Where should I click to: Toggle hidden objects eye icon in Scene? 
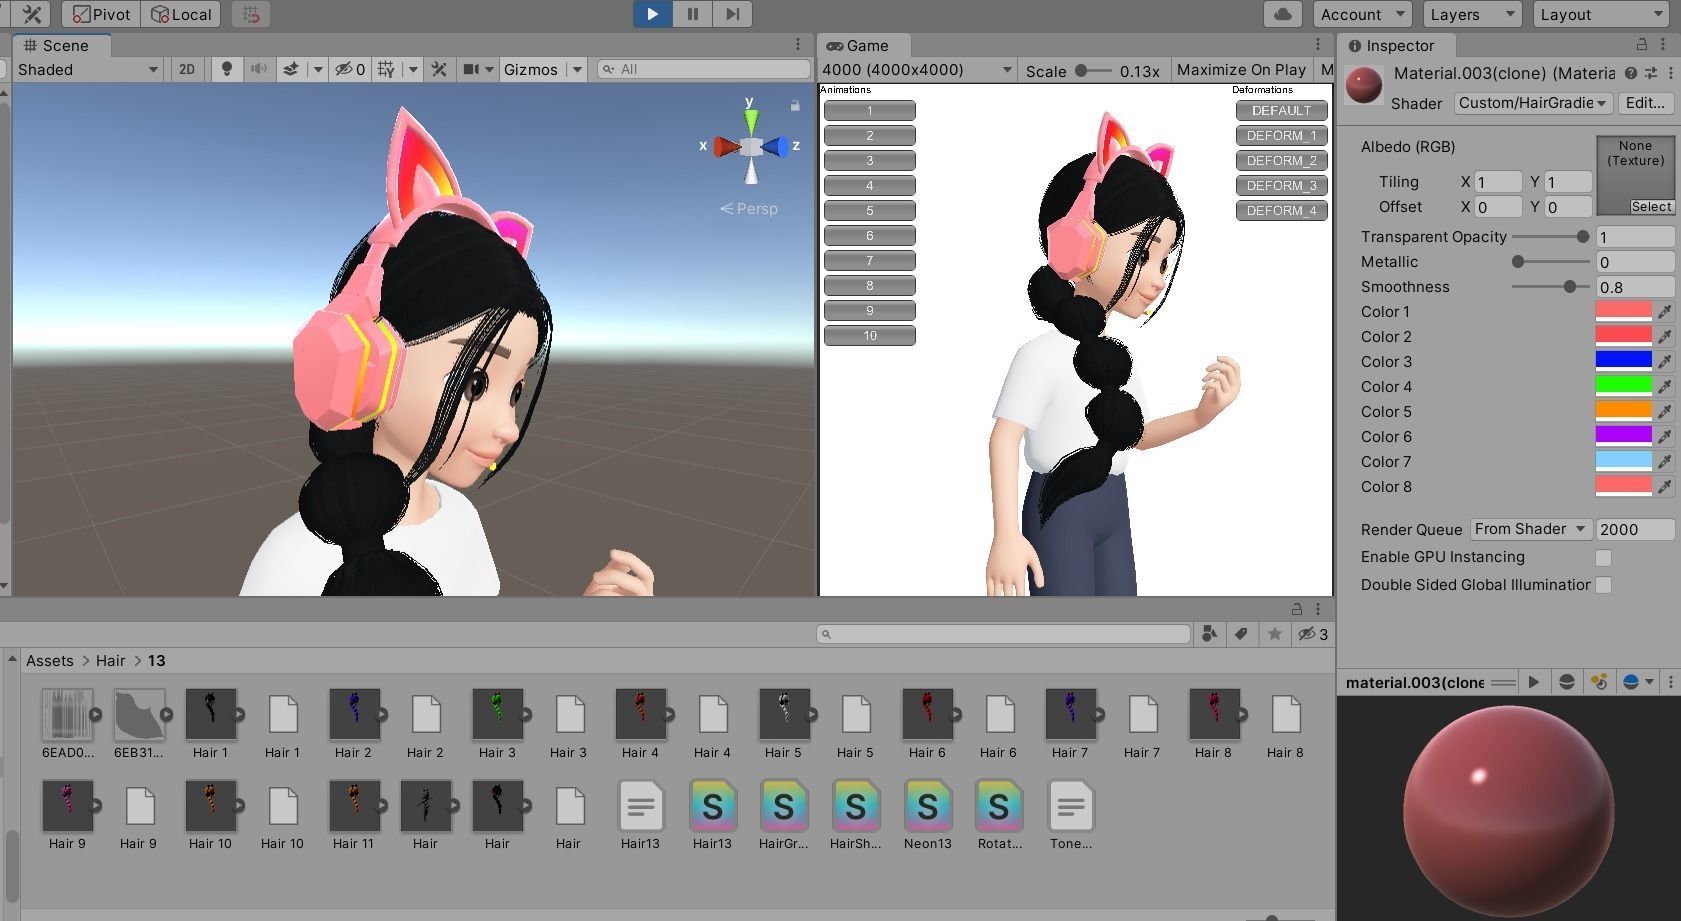pos(349,69)
